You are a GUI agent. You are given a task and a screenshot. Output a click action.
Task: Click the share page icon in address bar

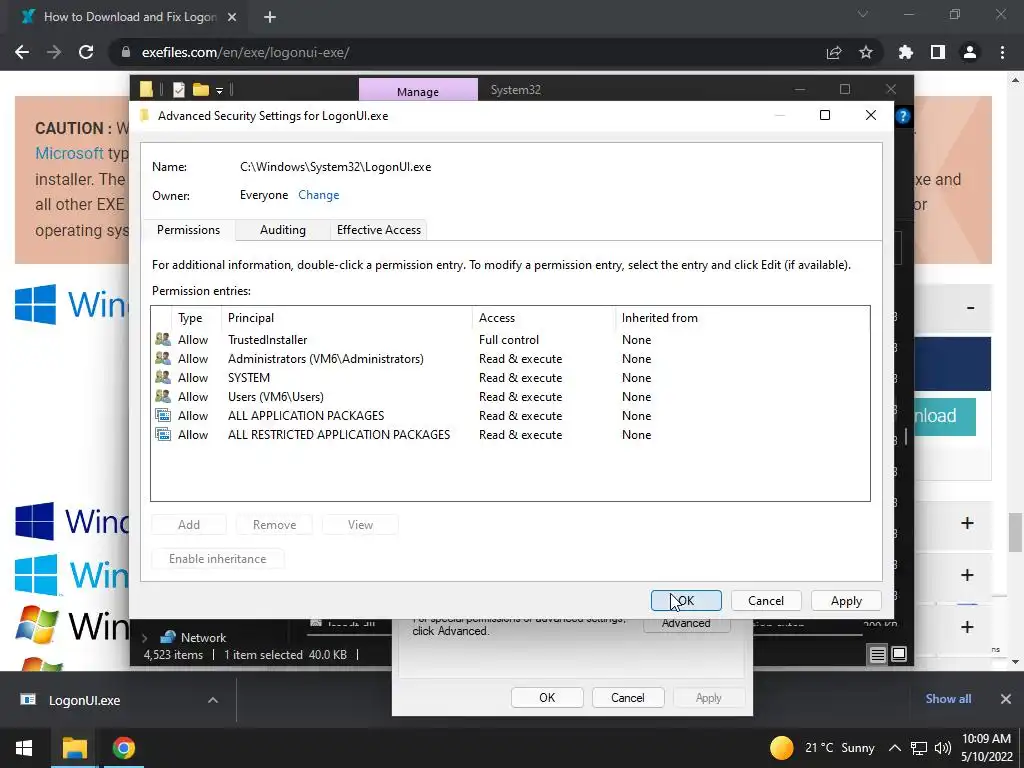pos(834,52)
